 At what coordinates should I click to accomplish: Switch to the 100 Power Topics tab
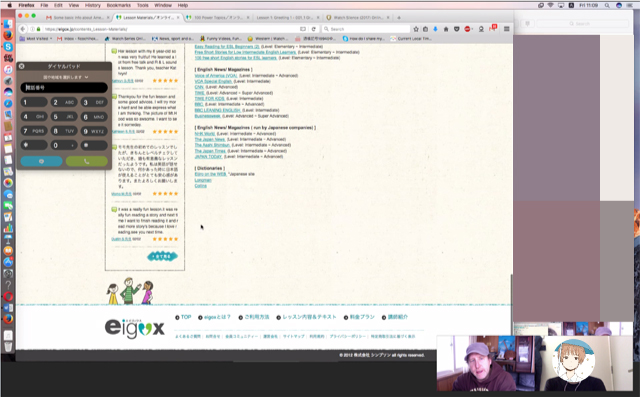coord(217,18)
